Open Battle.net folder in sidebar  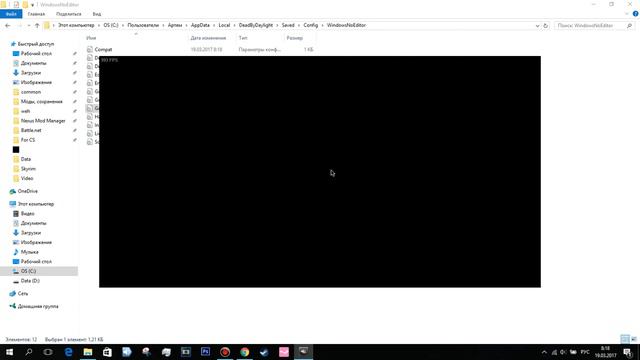coord(31,130)
